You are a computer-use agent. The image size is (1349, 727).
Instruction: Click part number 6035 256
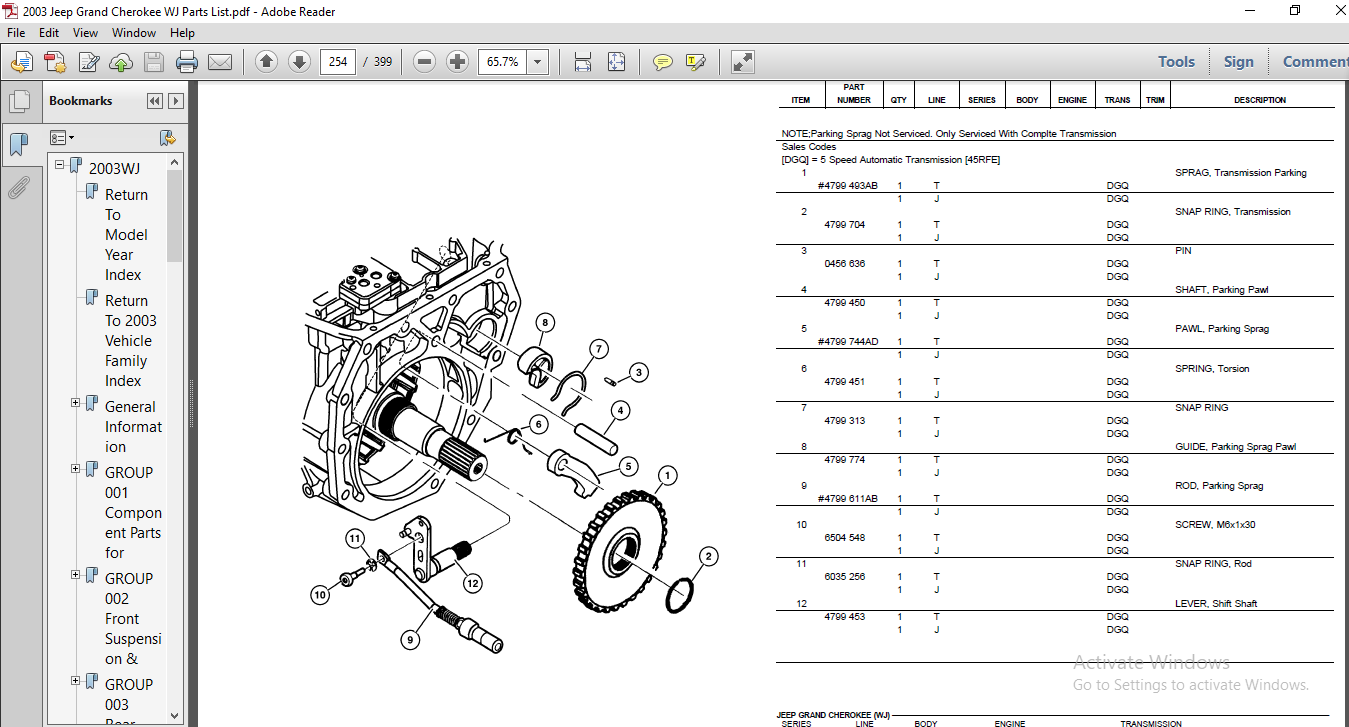(x=844, y=577)
